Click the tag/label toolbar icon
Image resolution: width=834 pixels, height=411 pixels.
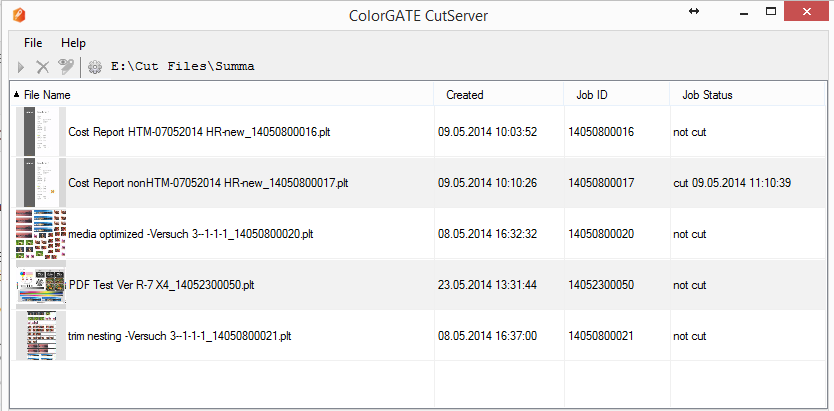click(66, 67)
